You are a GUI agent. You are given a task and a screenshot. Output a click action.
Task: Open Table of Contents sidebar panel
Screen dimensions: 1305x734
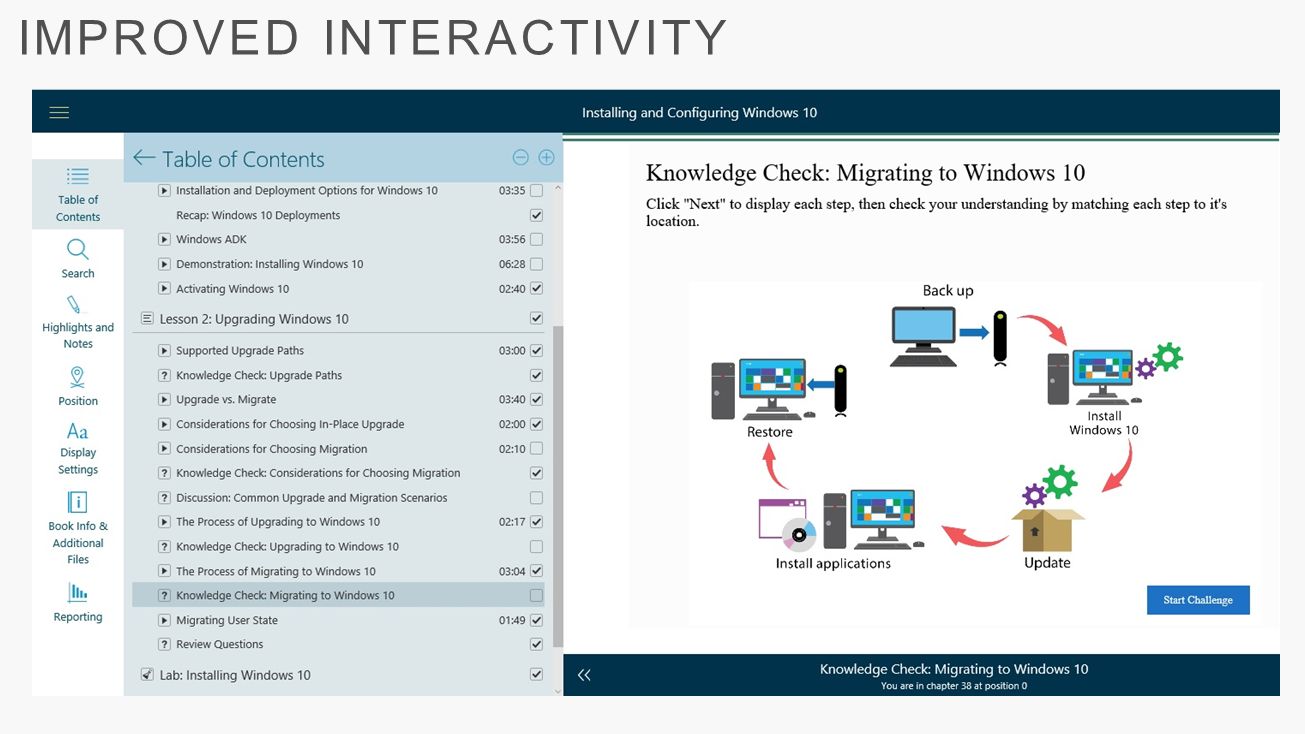[78, 196]
